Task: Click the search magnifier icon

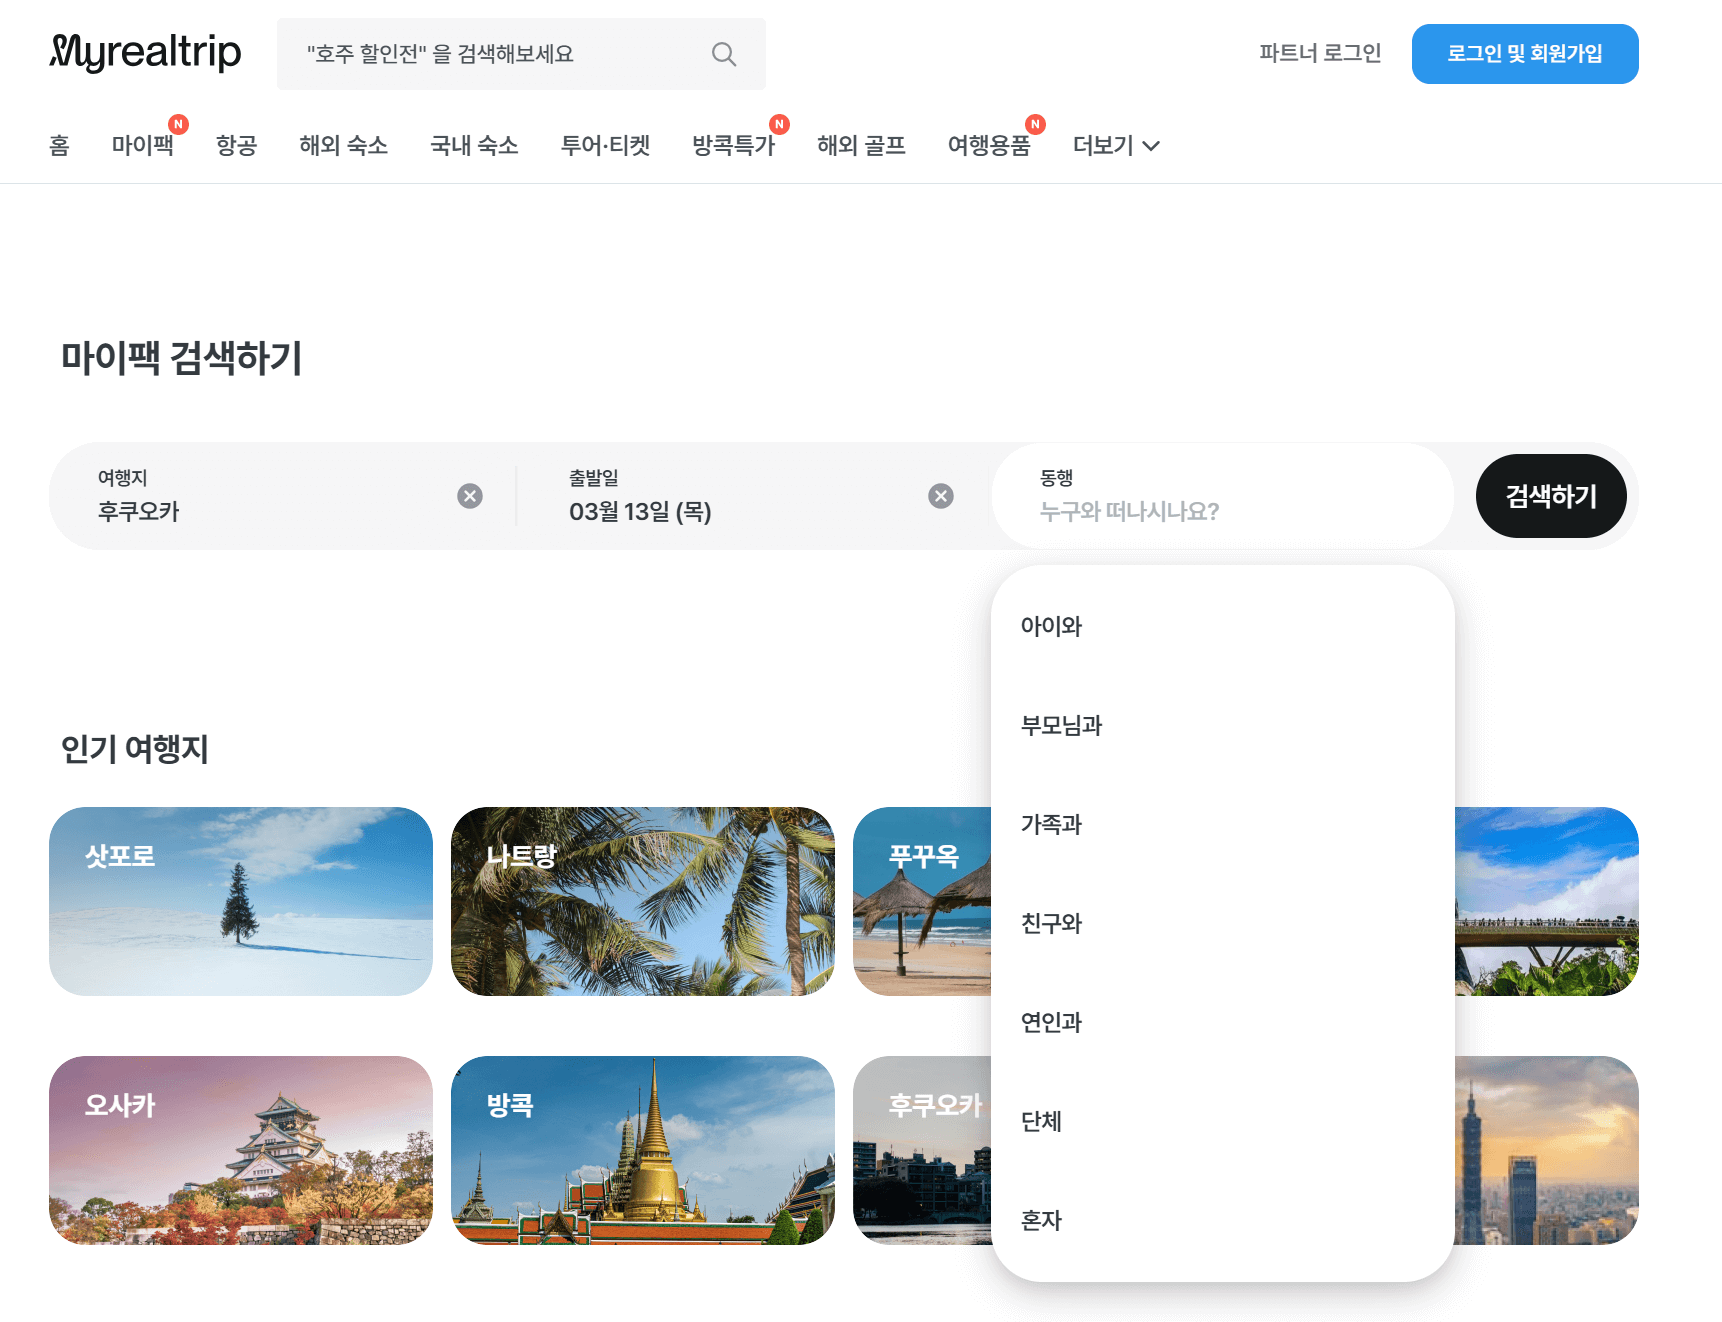Action: (x=723, y=53)
